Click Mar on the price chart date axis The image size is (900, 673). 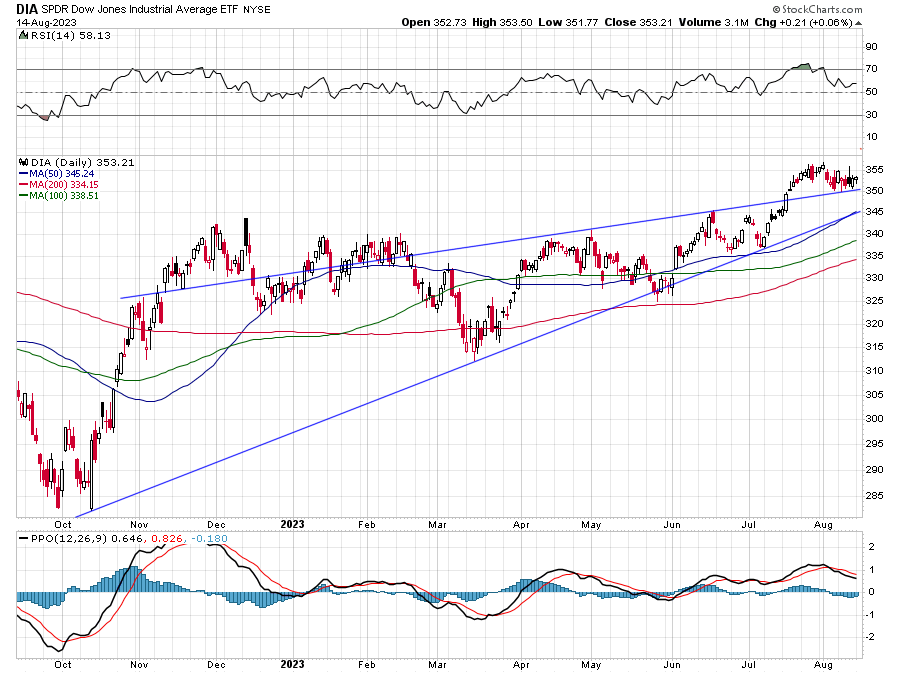click(x=437, y=524)
